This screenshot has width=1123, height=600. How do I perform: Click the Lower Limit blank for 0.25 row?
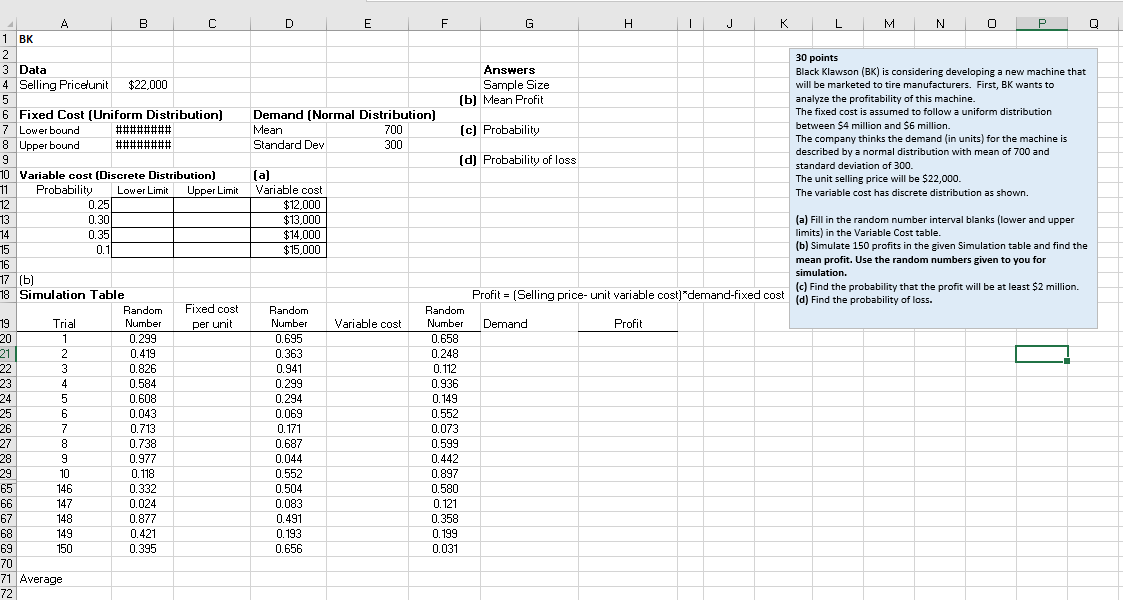(143, 205)
